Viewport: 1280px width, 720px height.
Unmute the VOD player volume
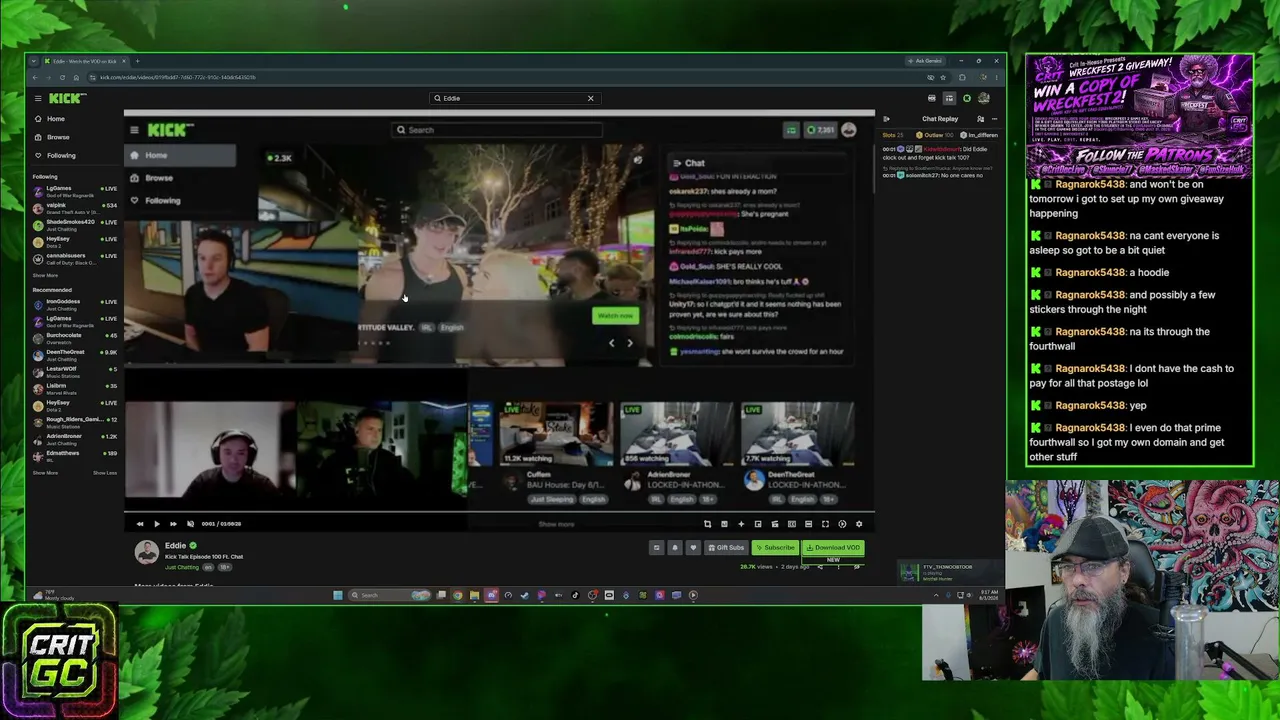pos(190,524)
